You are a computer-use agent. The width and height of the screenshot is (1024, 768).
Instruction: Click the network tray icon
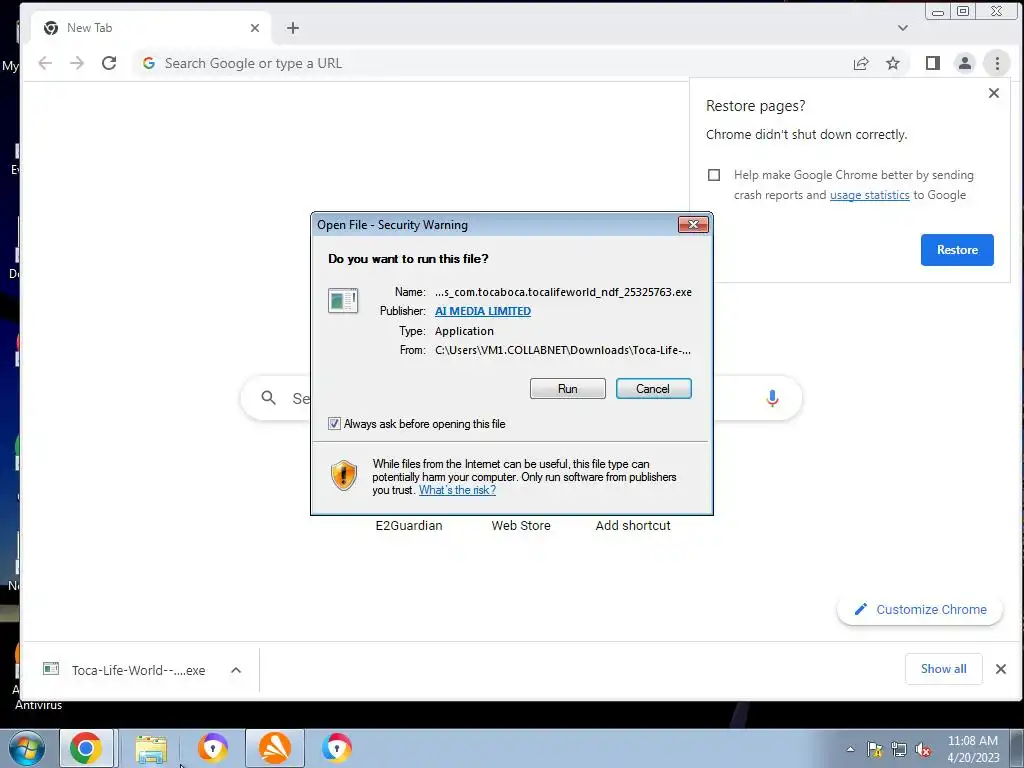899,749
